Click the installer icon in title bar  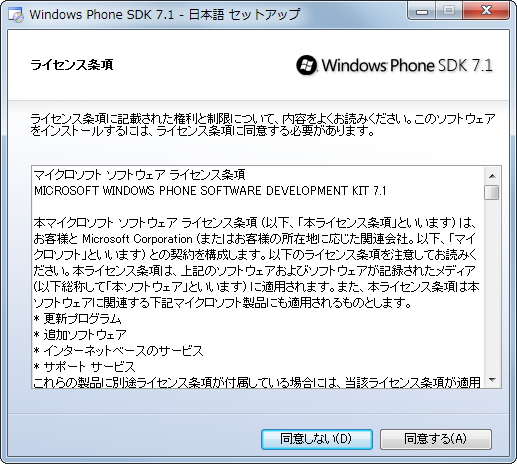[16, 15]
